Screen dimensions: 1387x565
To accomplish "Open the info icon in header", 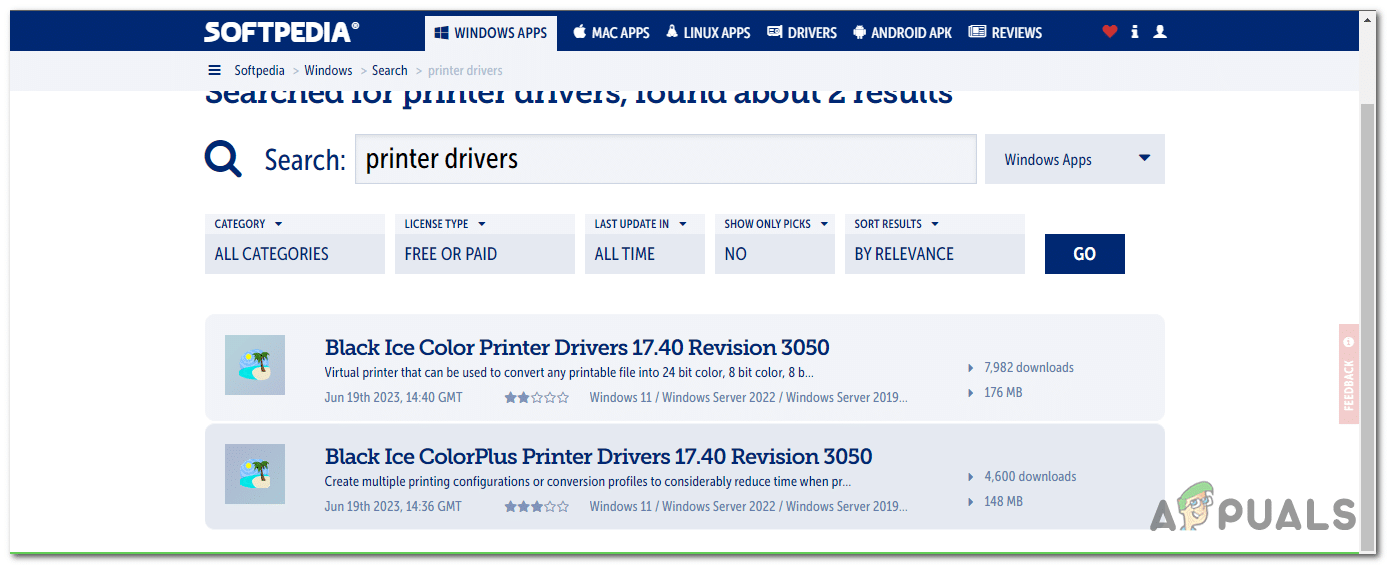I will point(1134,32).
